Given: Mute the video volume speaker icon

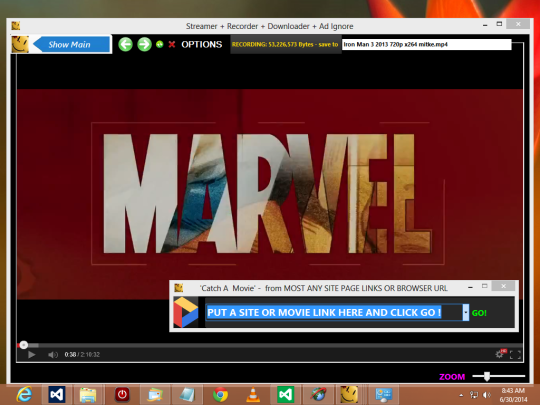Looking at the screenshot, I should point(53,355).
